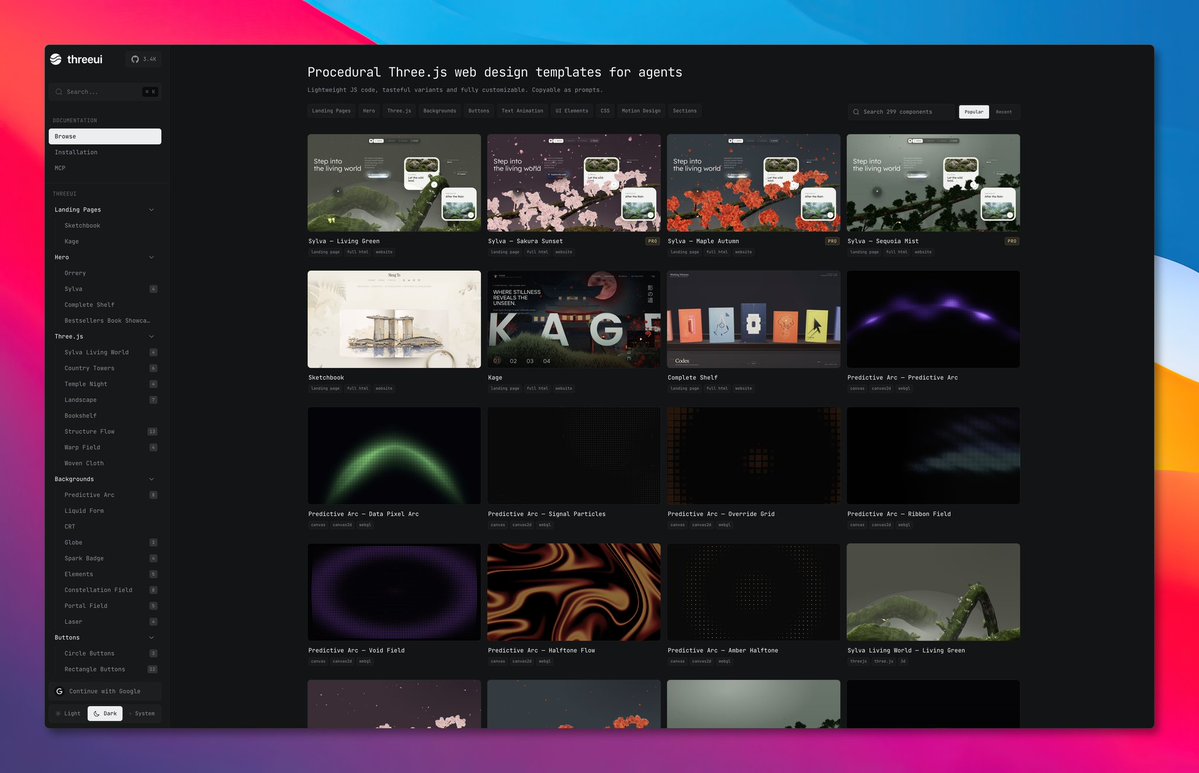Filter by Motion Design category chip

[x=641, y=111]
